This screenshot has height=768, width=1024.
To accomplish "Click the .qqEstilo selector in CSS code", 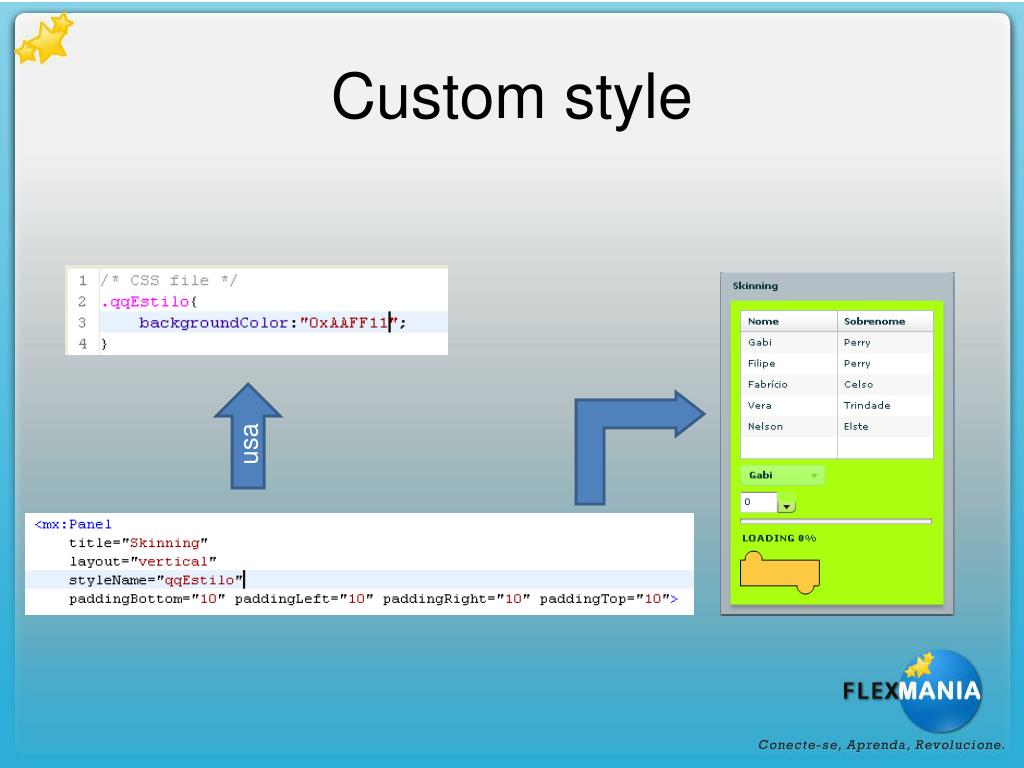I will pos(148,301).
